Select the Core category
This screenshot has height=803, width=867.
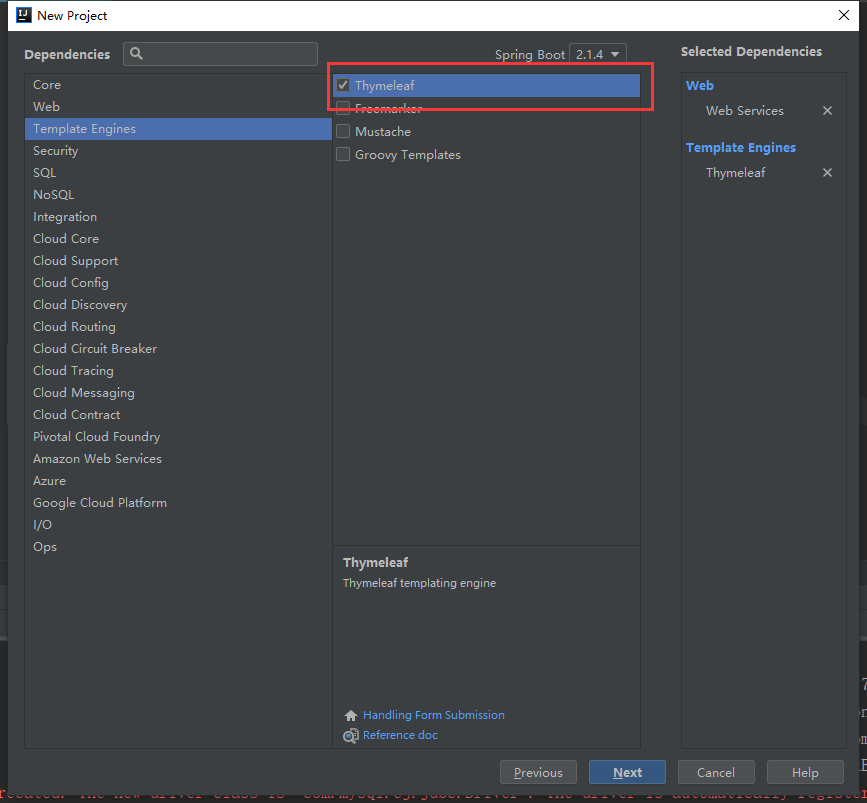pos(178,85)
